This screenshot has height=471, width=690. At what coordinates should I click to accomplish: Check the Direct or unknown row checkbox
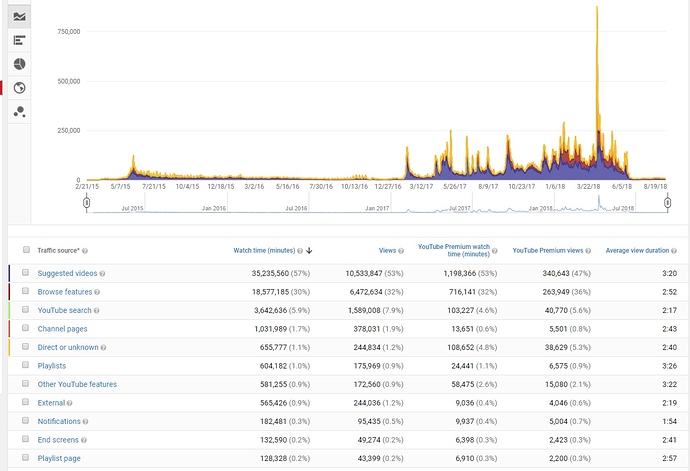(x=26, y=346)
